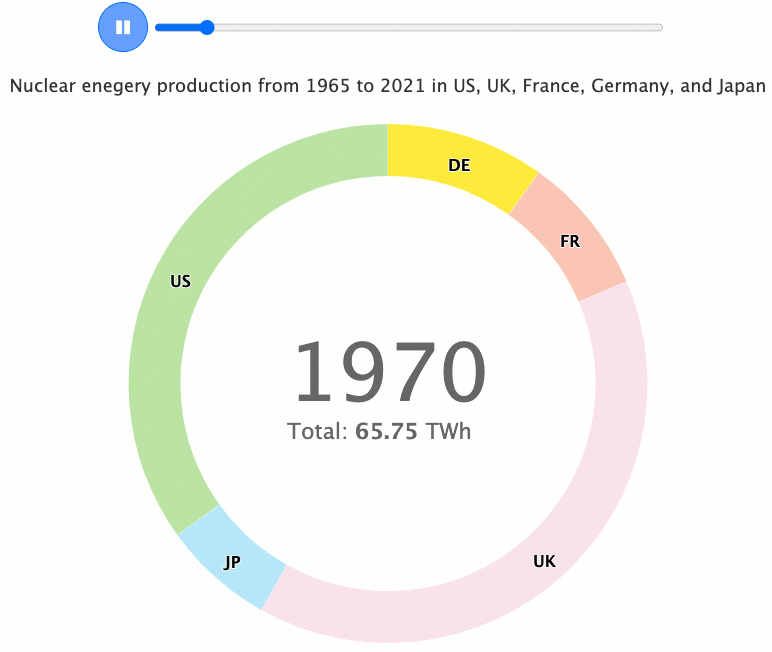Pause the animation with the round button
This screenshot has width=772, height=652.
click(123, 27)
